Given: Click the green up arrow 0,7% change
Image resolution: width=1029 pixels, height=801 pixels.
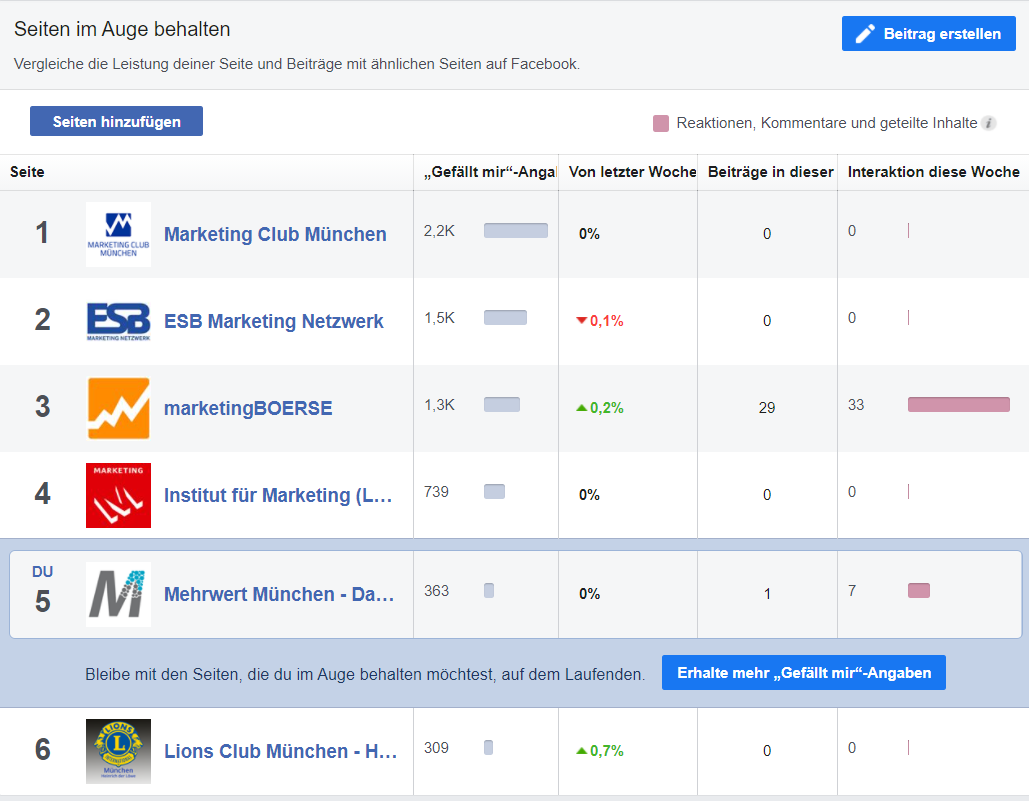Looking at the screenshot, I should pos(600,751).
